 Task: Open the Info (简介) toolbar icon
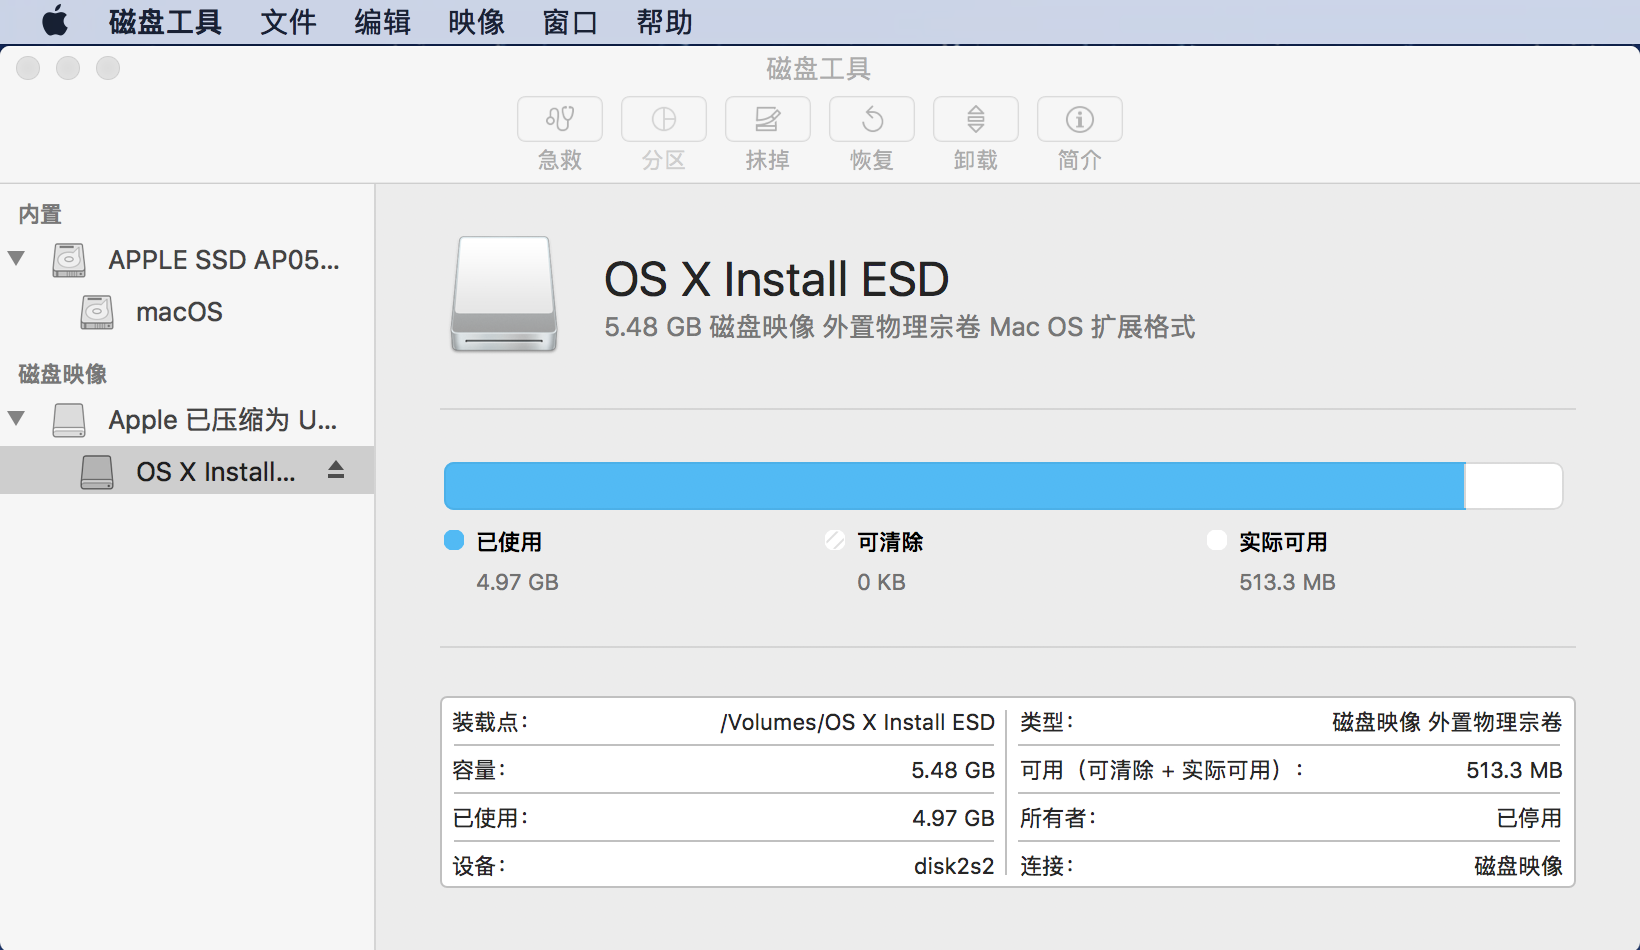(x=1079, y=120)
